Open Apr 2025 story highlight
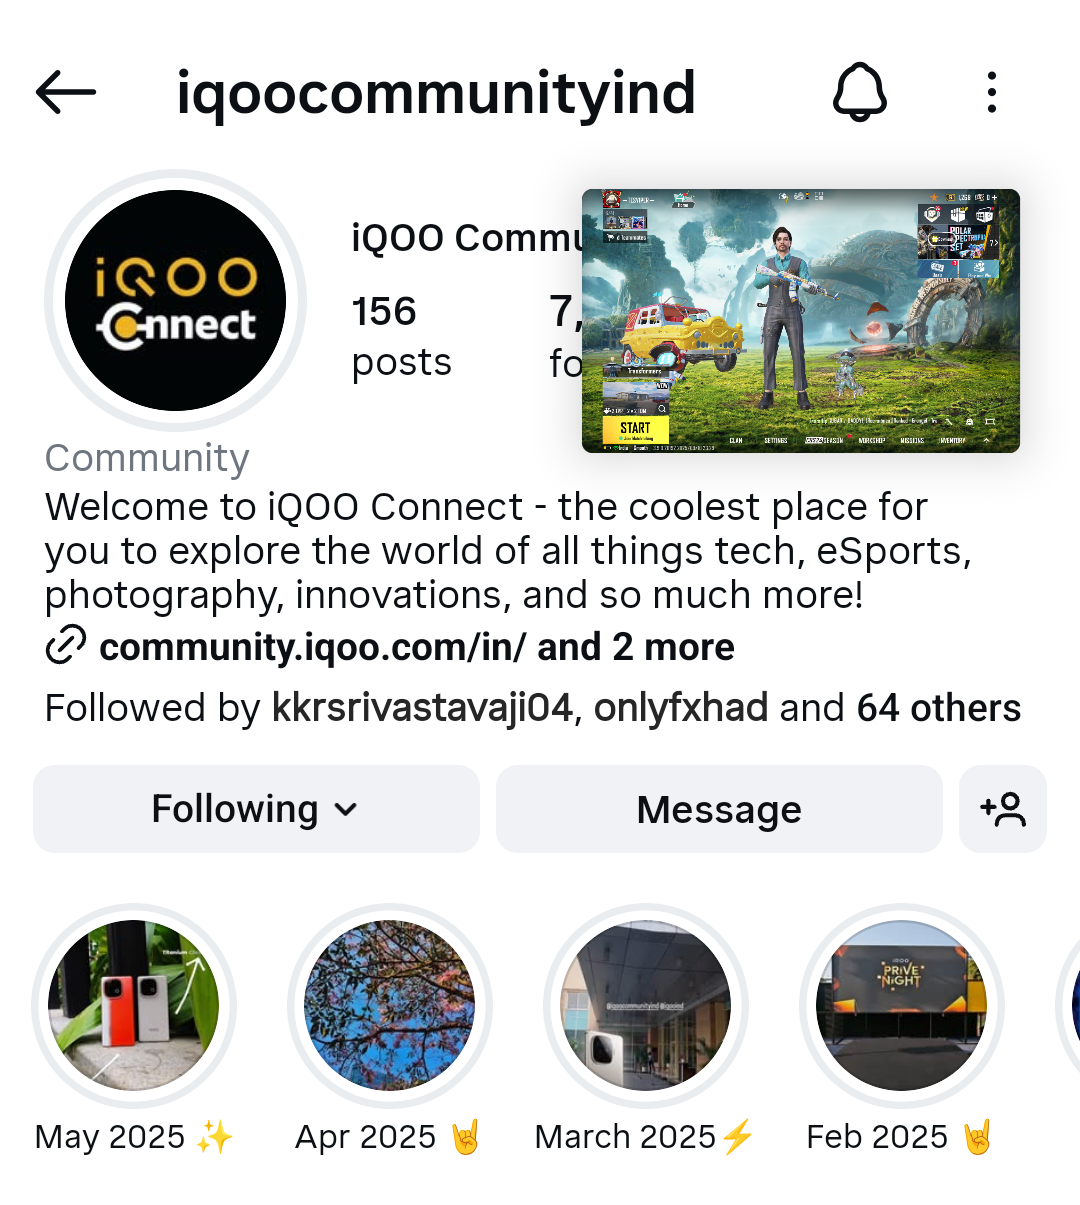 pyautogui.click(x=390, y=1005)
